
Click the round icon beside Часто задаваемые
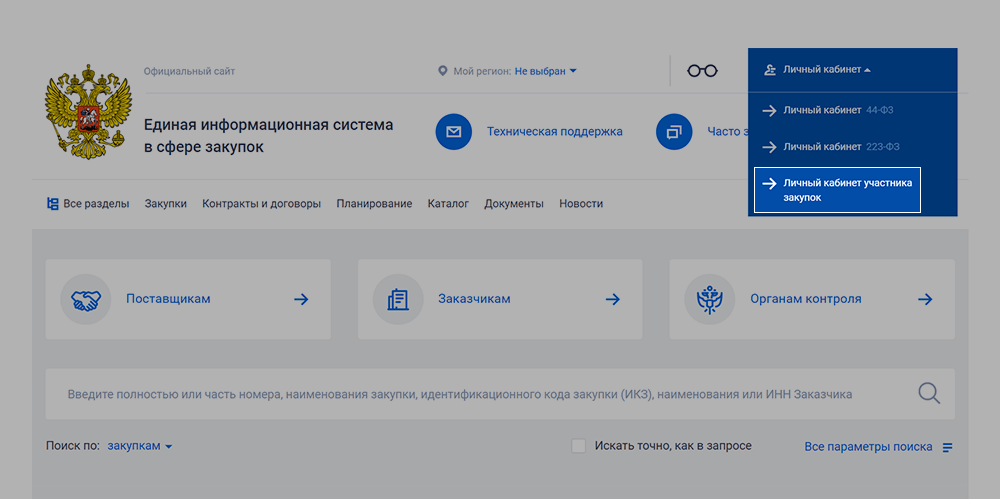[x=674, y=132]
